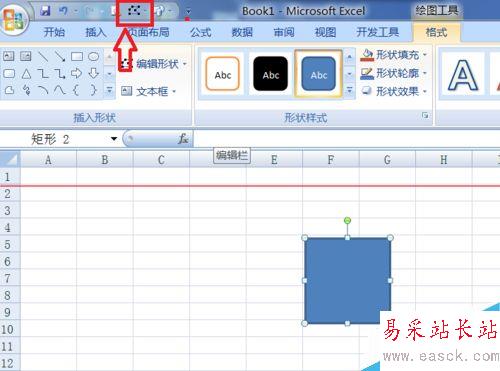The height and width of the screenshot is (371, 500).
Task: Open 形状轮廓 shape outline menu
Action: click(393, 73)
